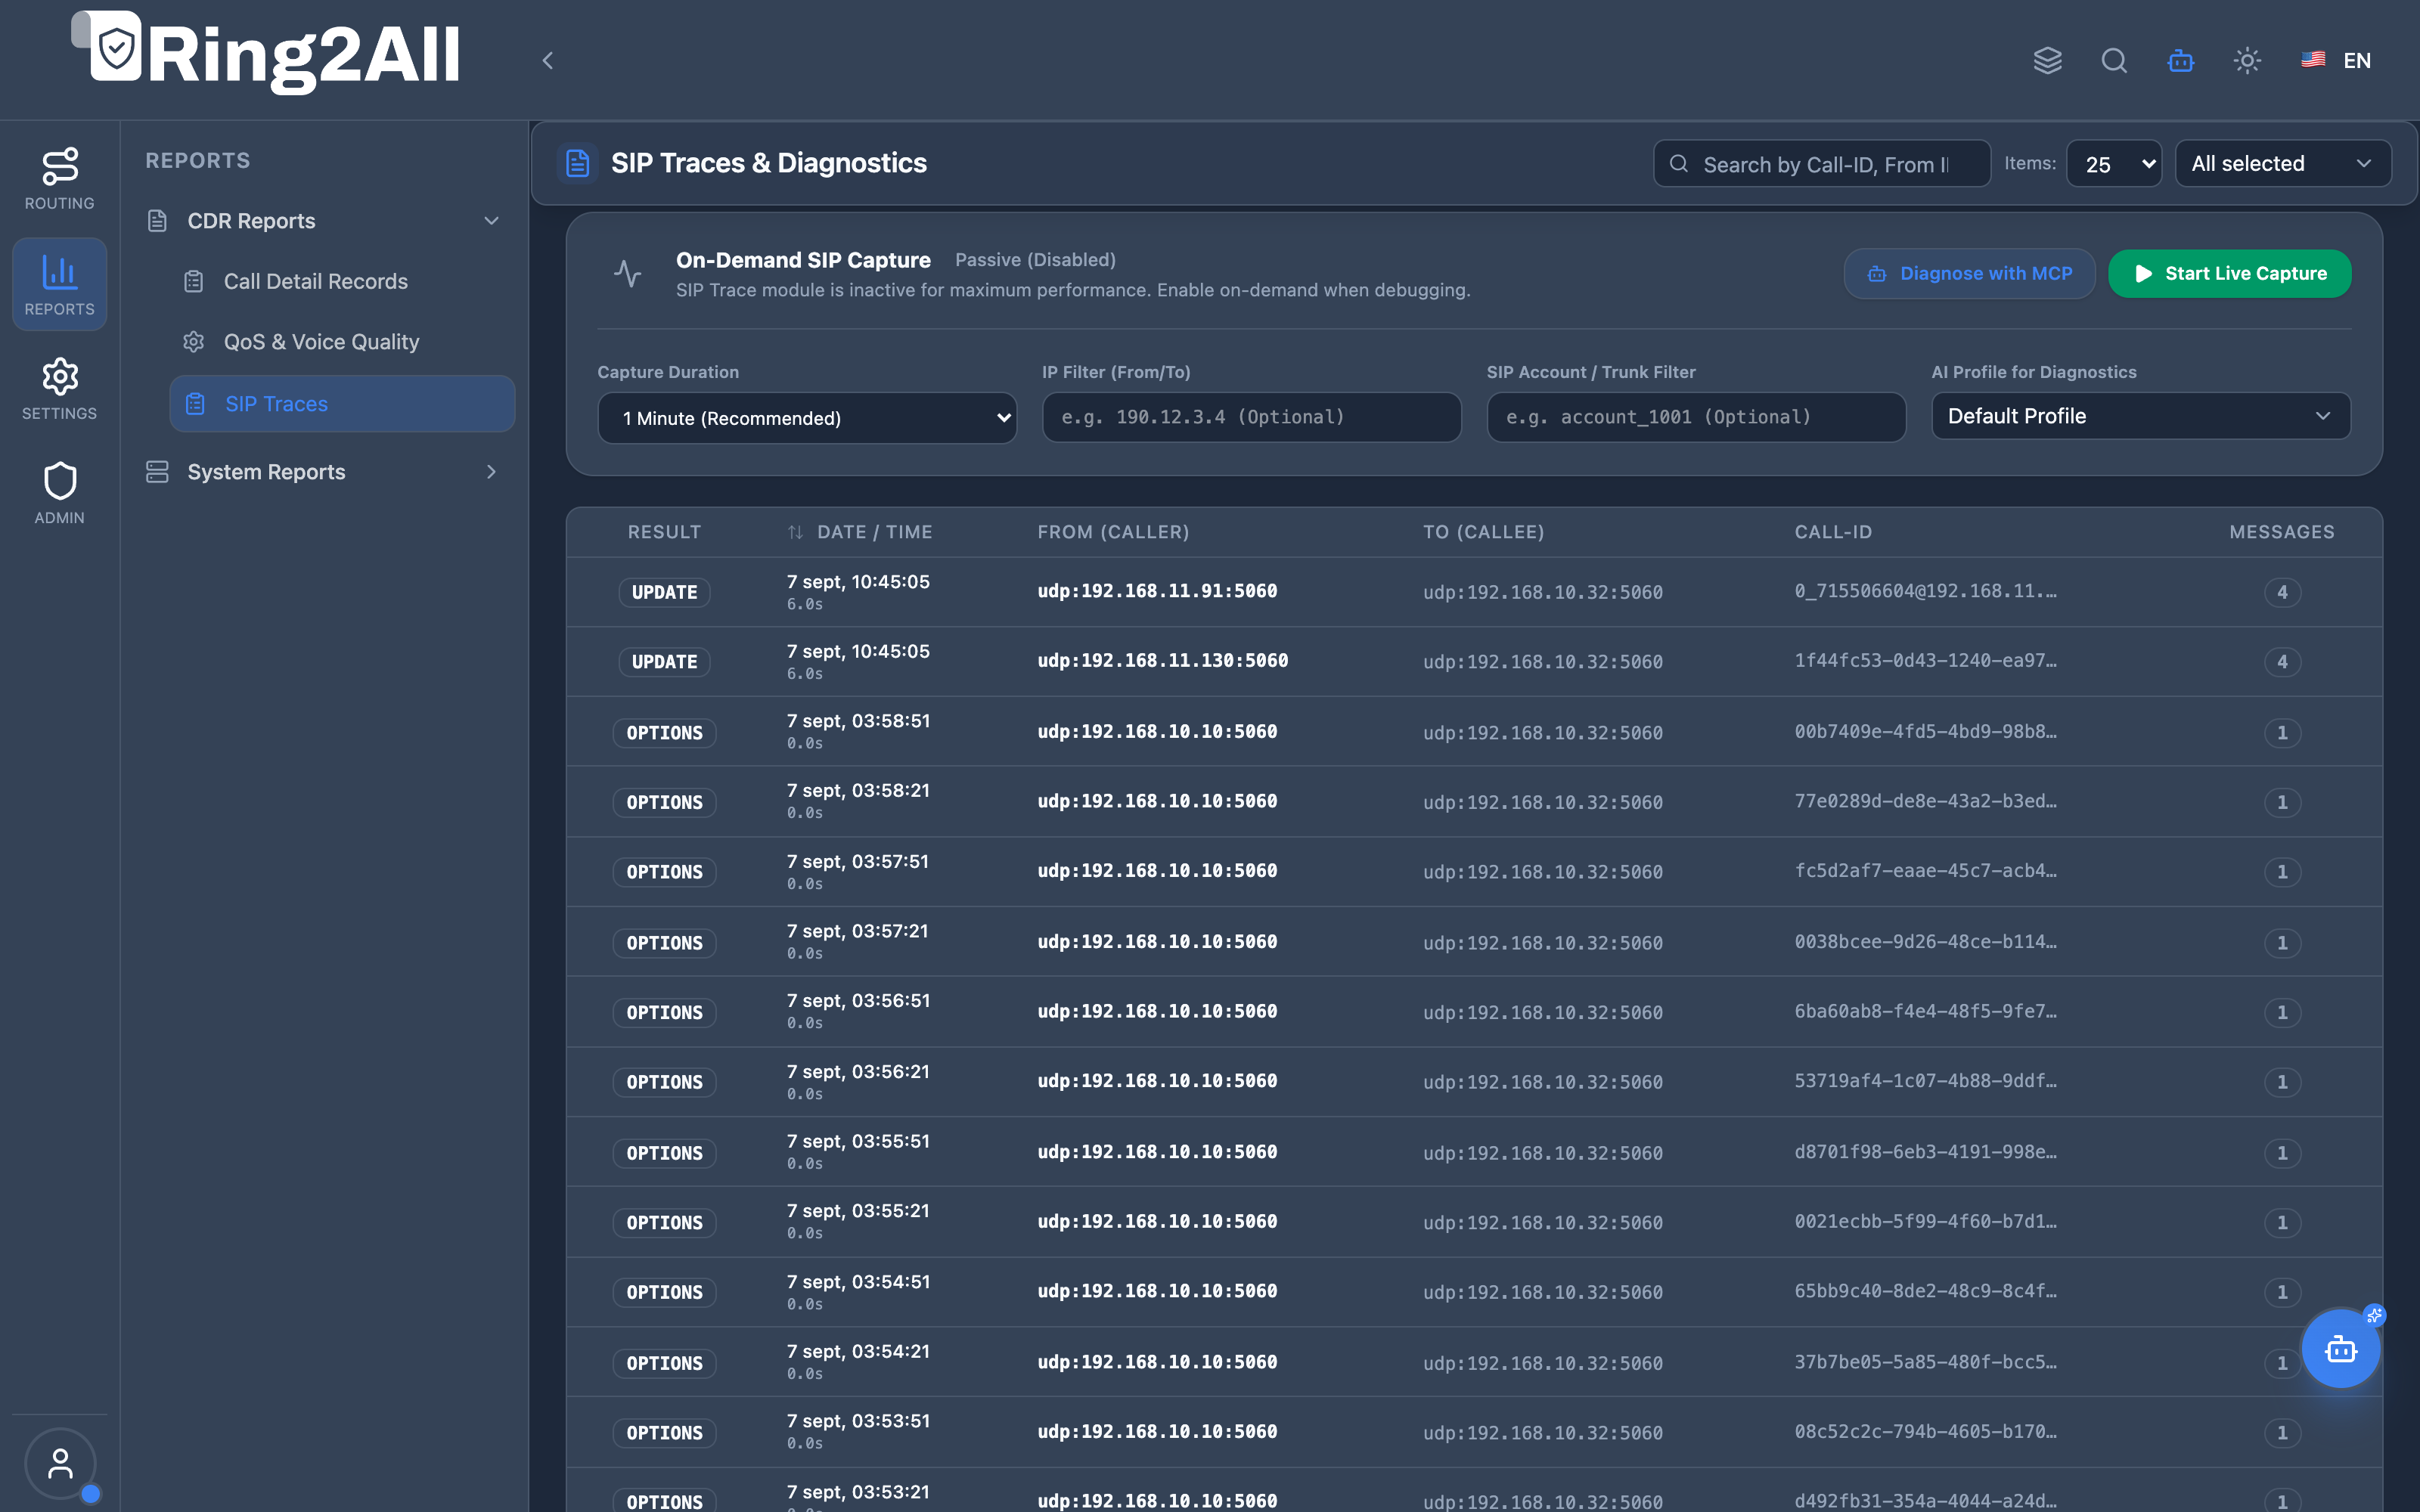Focus SIP Account / Trunk Filter field
The width and height of the screenshot is (2420, 1512).
[1696, 417]
